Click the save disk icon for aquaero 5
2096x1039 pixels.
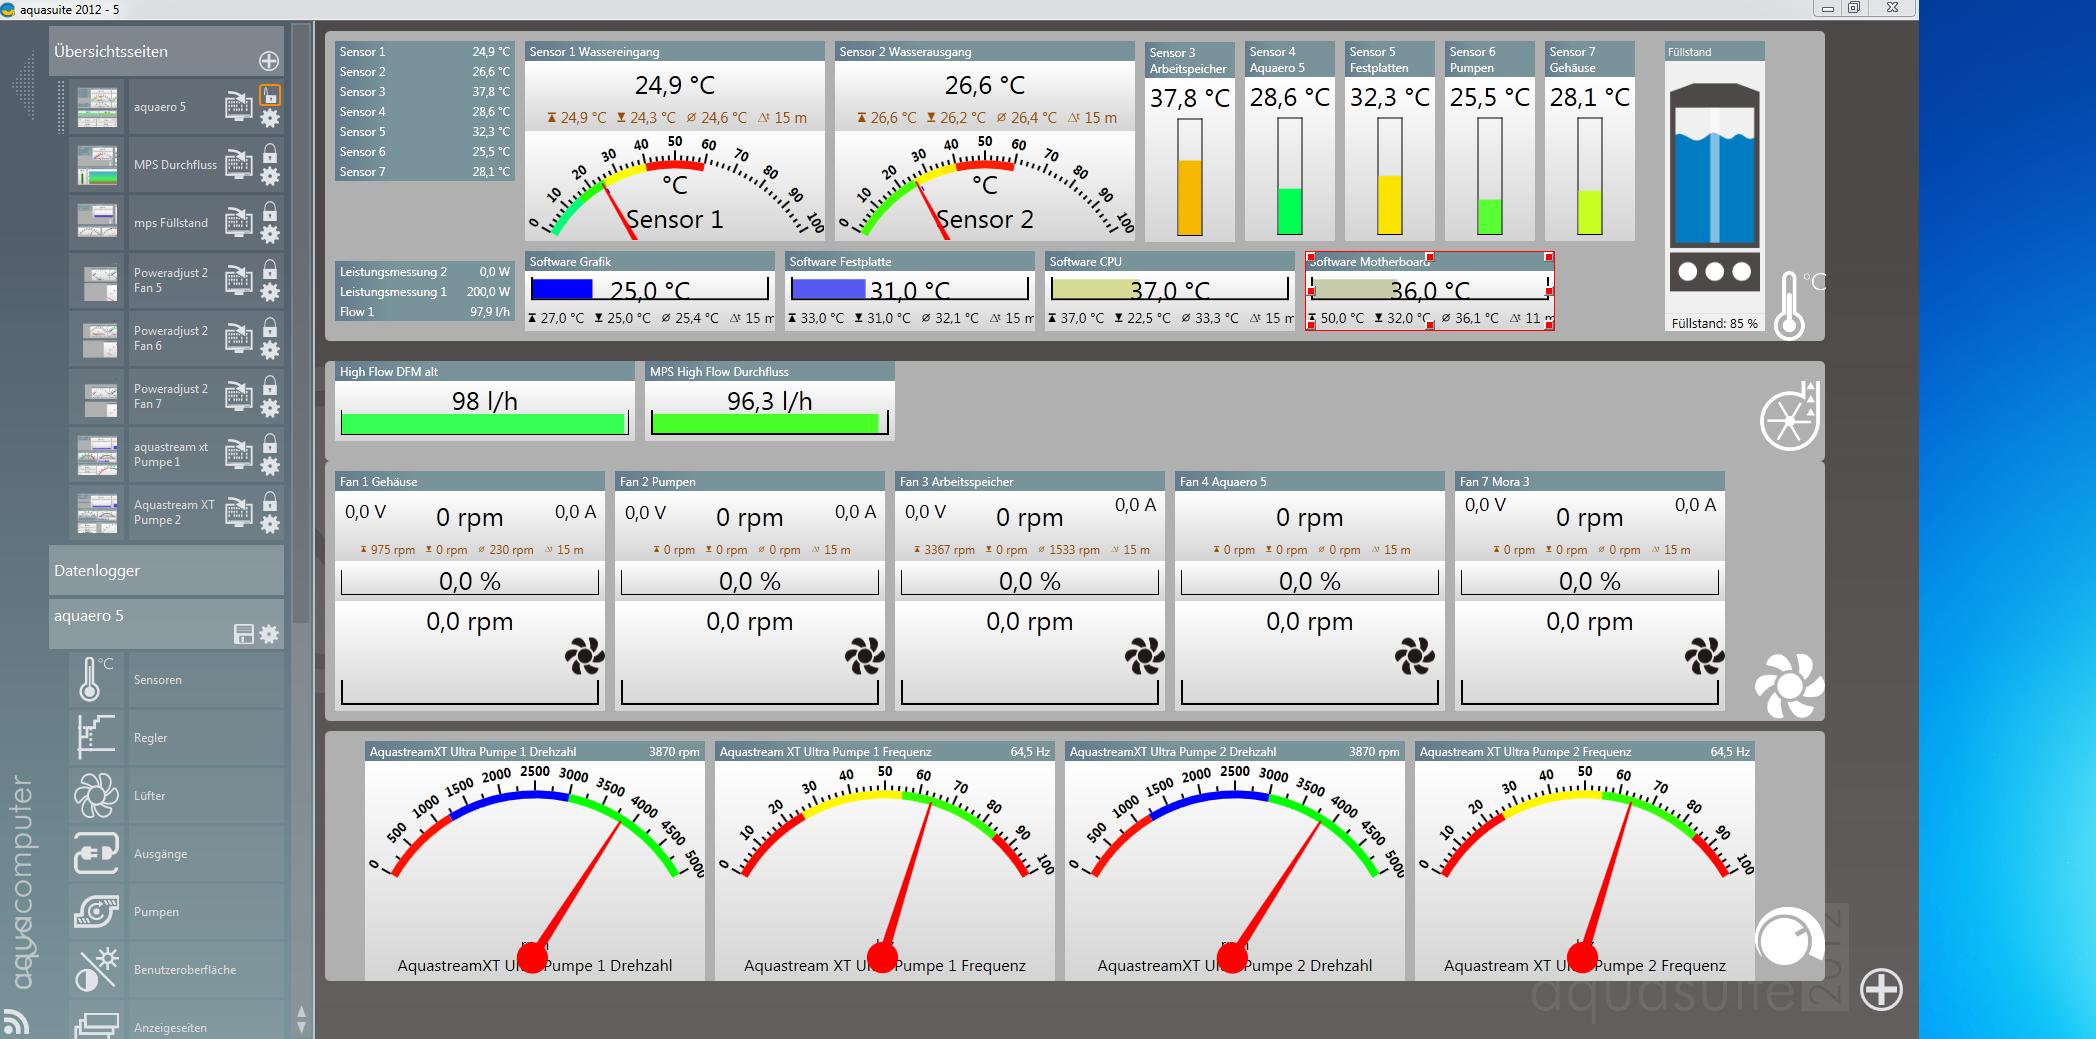pos(243,634)
